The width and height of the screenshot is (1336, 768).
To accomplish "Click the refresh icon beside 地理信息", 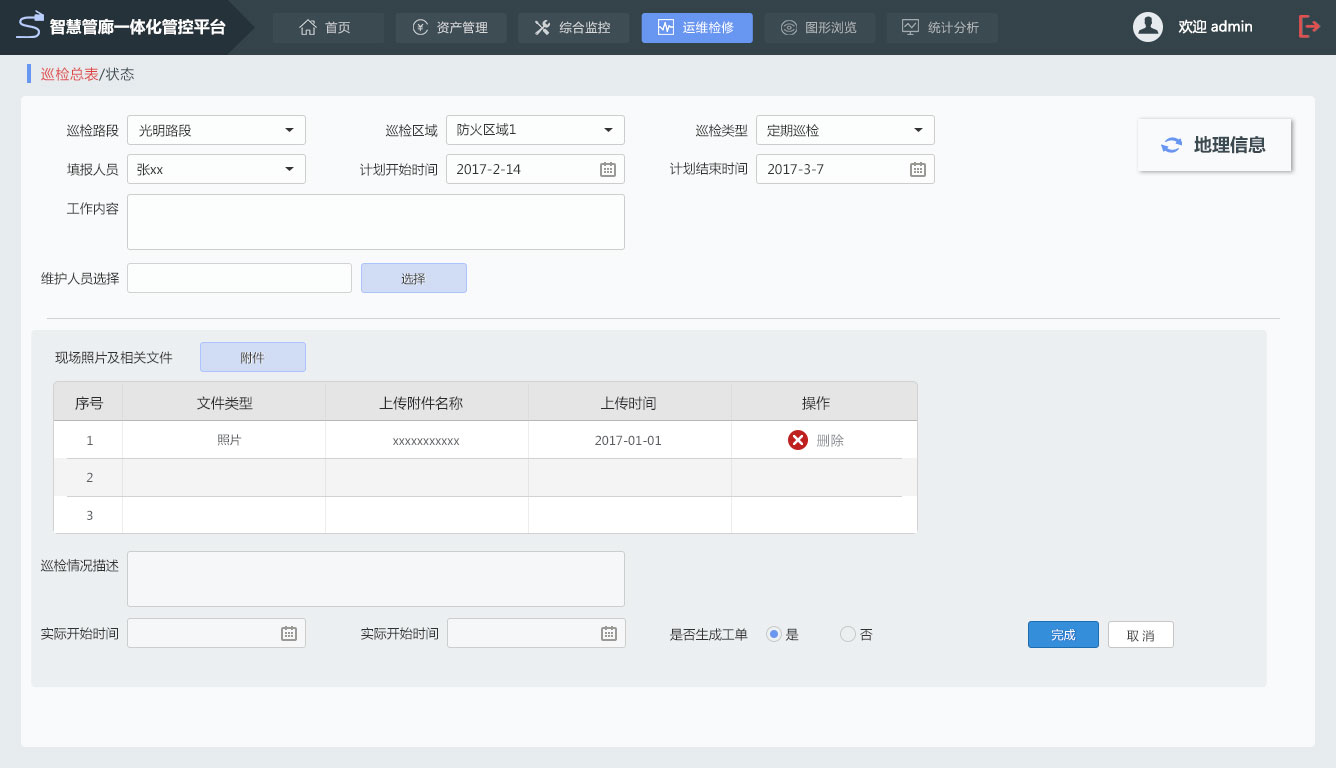I will pyautogui.click(x=1171, y=145).
